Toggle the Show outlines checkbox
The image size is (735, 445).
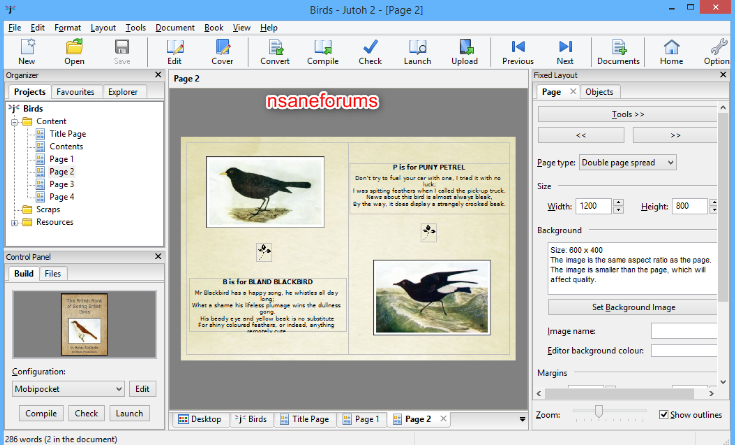coord(664,415)
